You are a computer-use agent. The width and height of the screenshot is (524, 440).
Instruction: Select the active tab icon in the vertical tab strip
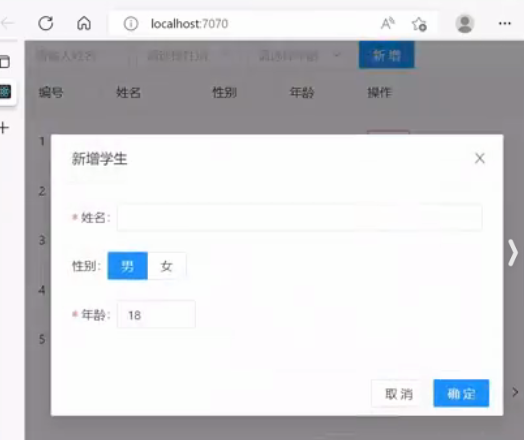coord(5,92)
